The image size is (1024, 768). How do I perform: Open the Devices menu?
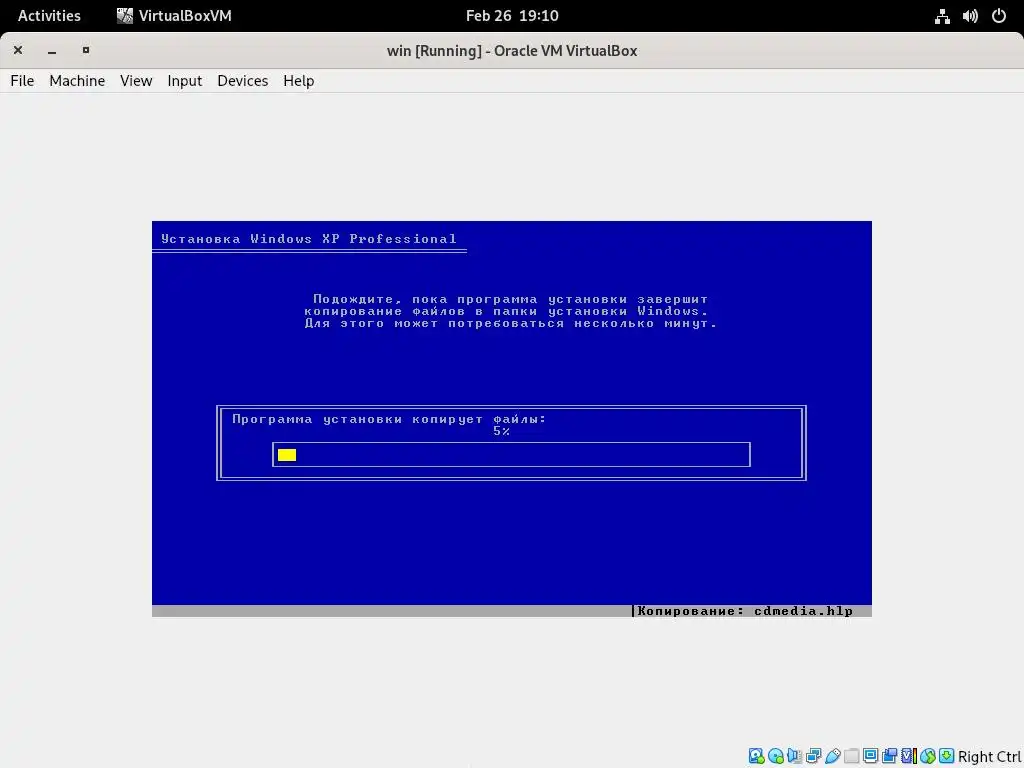tap(242, 80)
